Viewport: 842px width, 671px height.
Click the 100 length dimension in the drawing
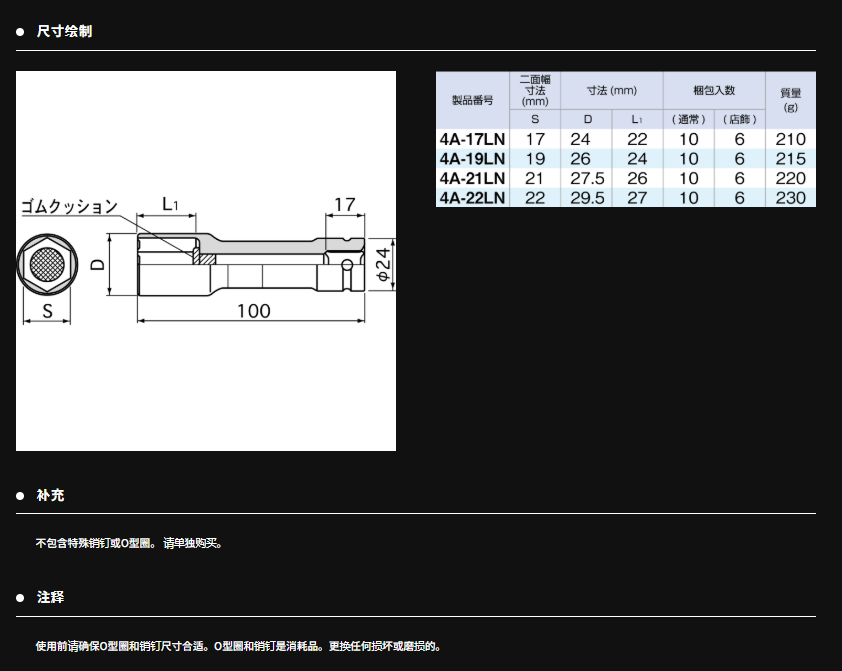pyautogui.click(x=253, y=311)
